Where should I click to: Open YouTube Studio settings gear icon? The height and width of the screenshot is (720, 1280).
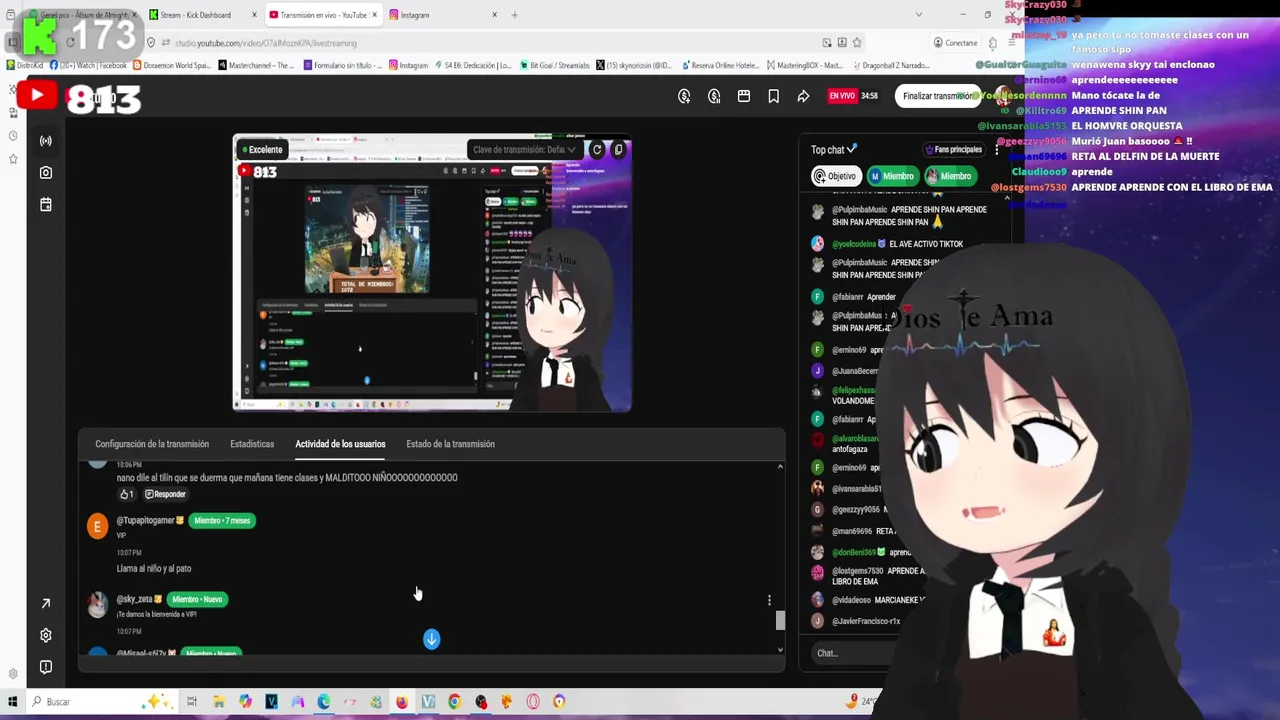tap(45, 635)
